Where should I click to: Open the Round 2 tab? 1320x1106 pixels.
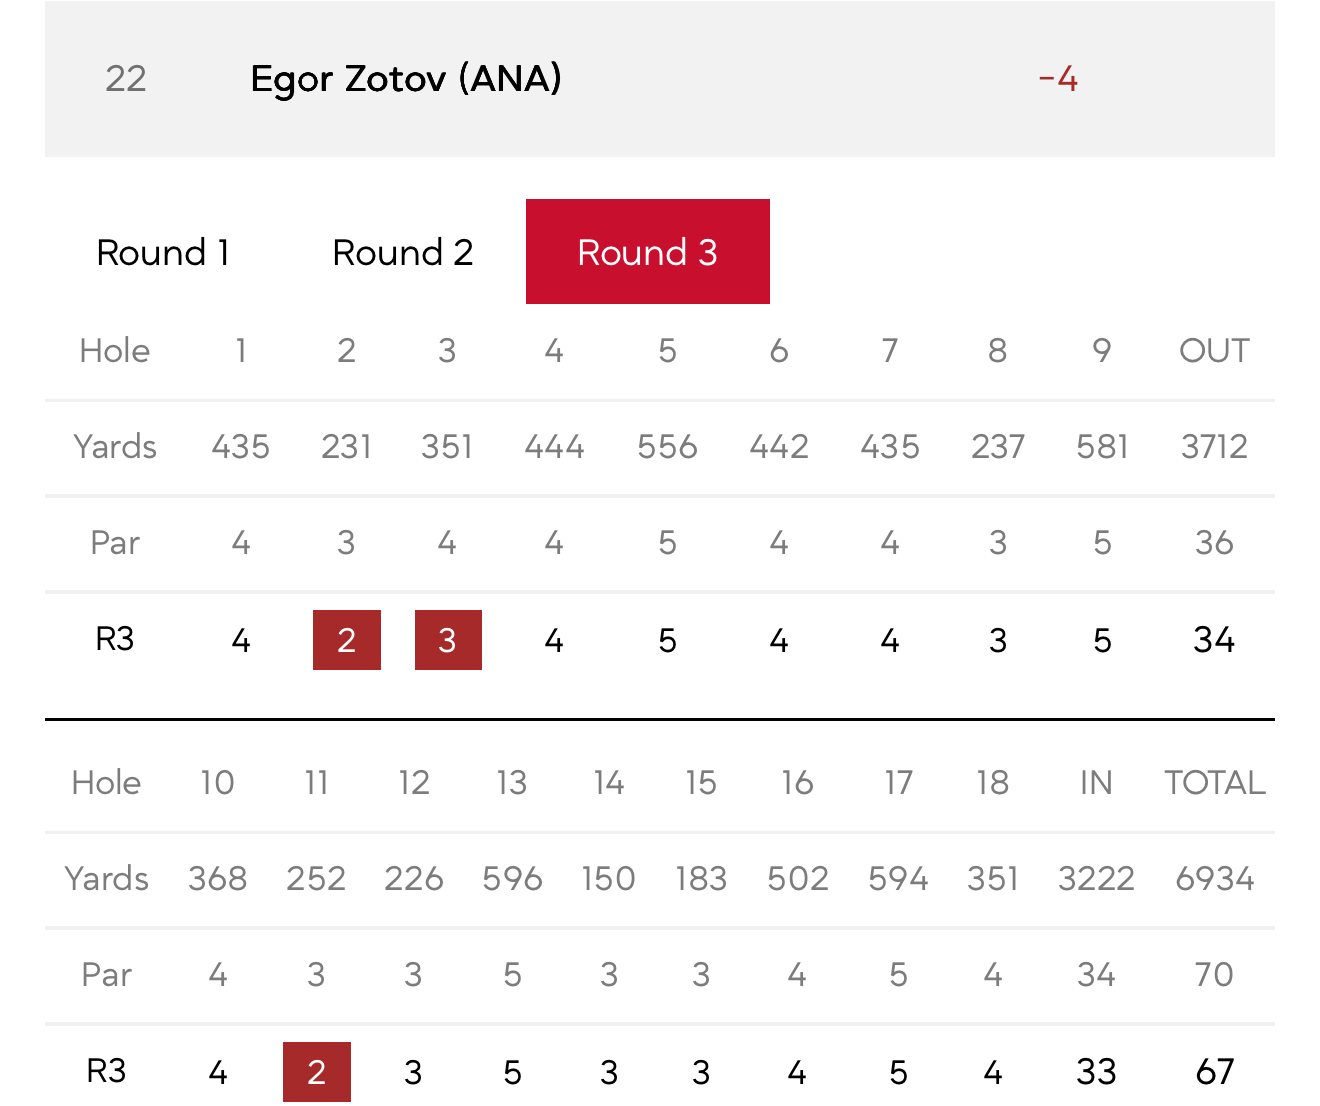[x=402, y=252]
